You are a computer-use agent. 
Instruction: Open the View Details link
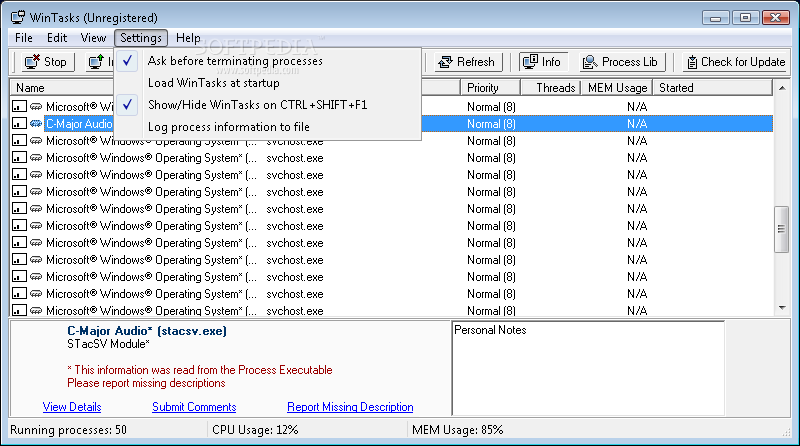pos(72,407)
